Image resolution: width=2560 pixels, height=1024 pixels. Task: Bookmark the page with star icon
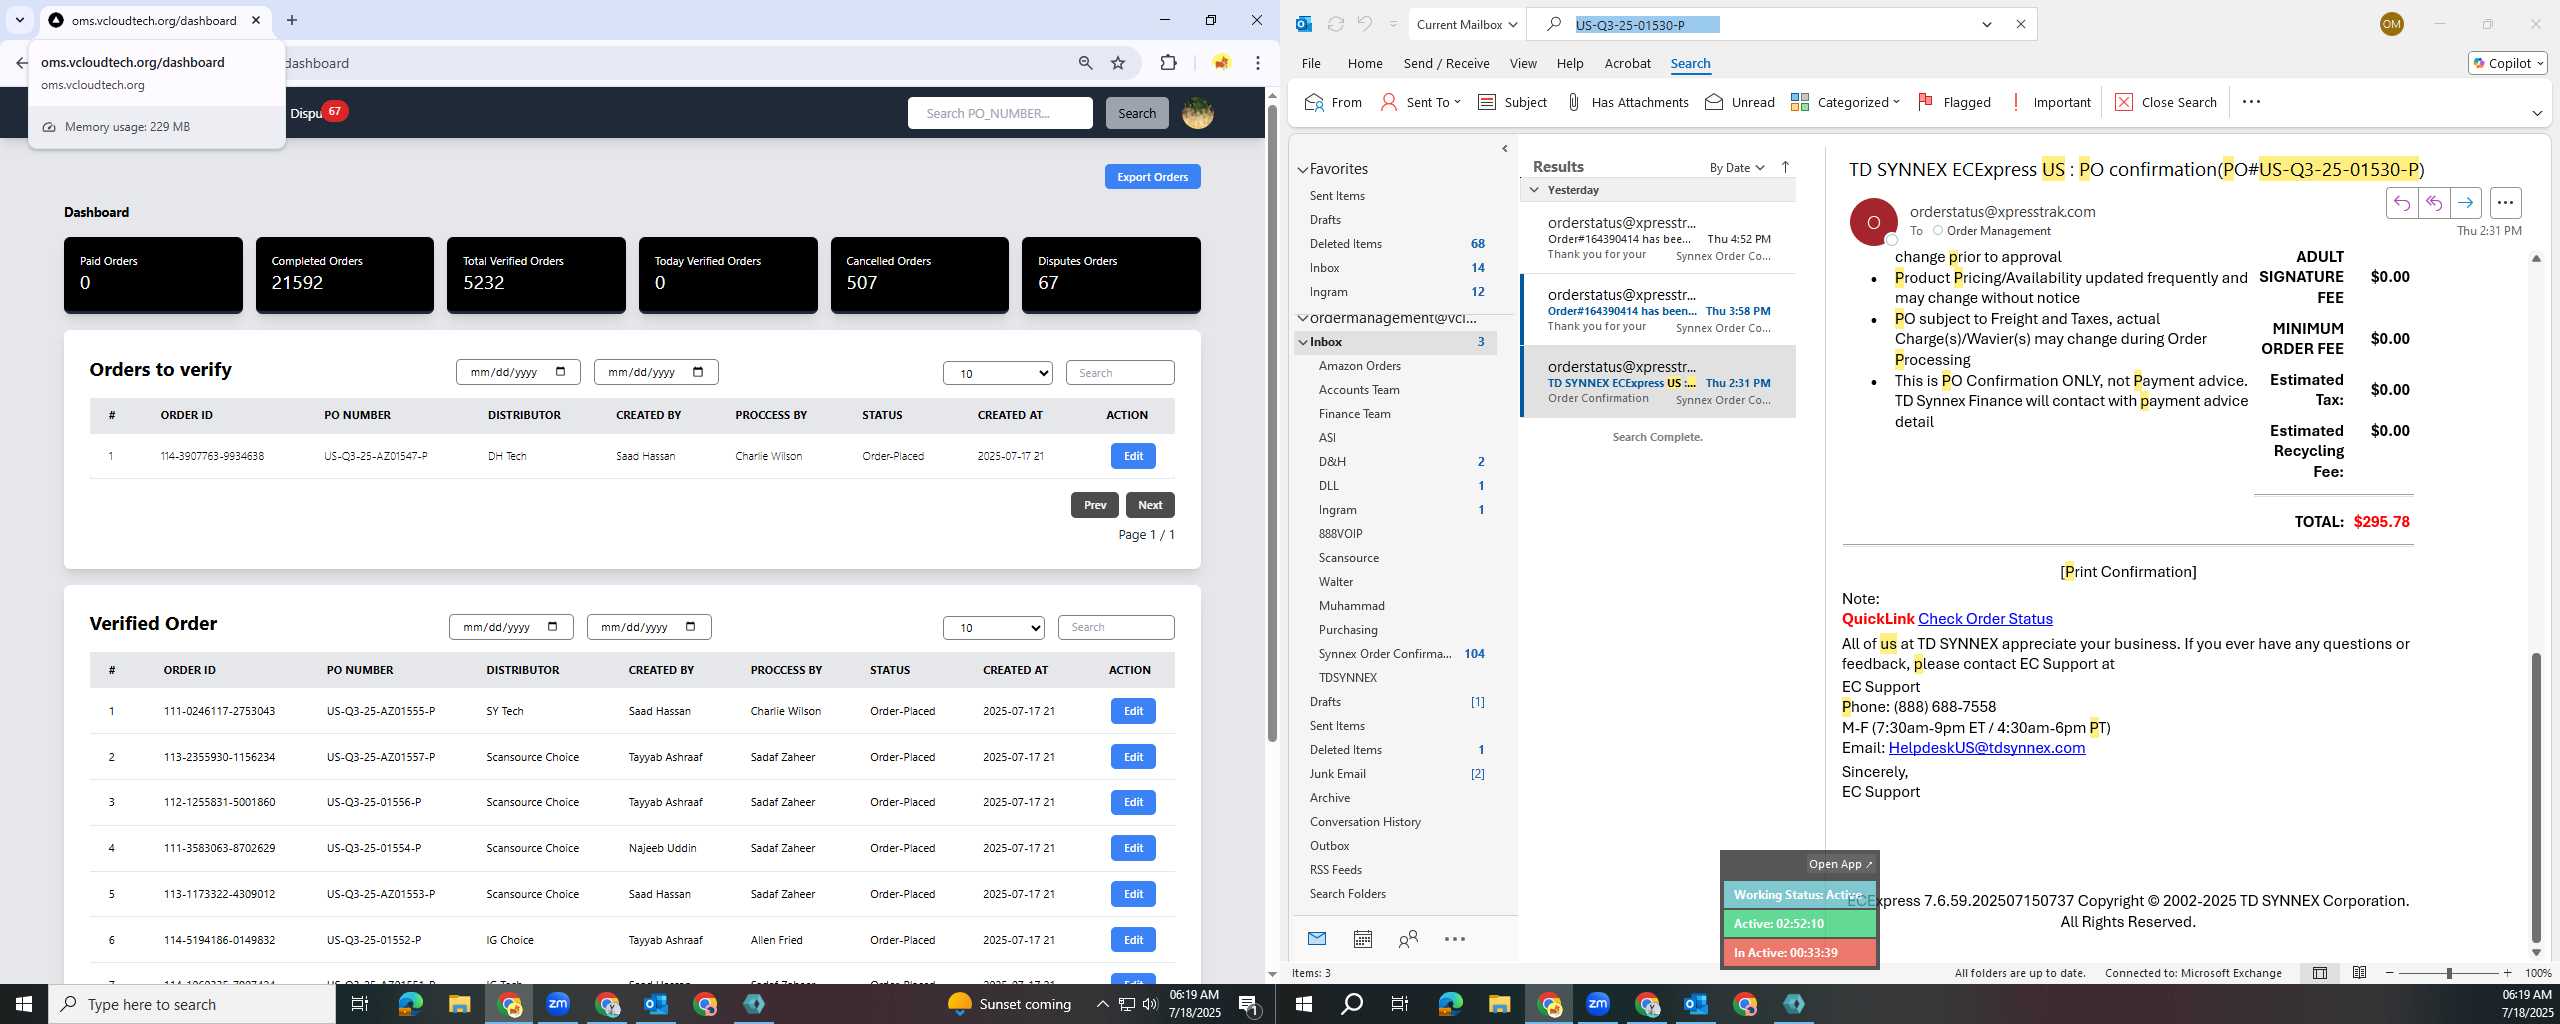pos(1118,63)
